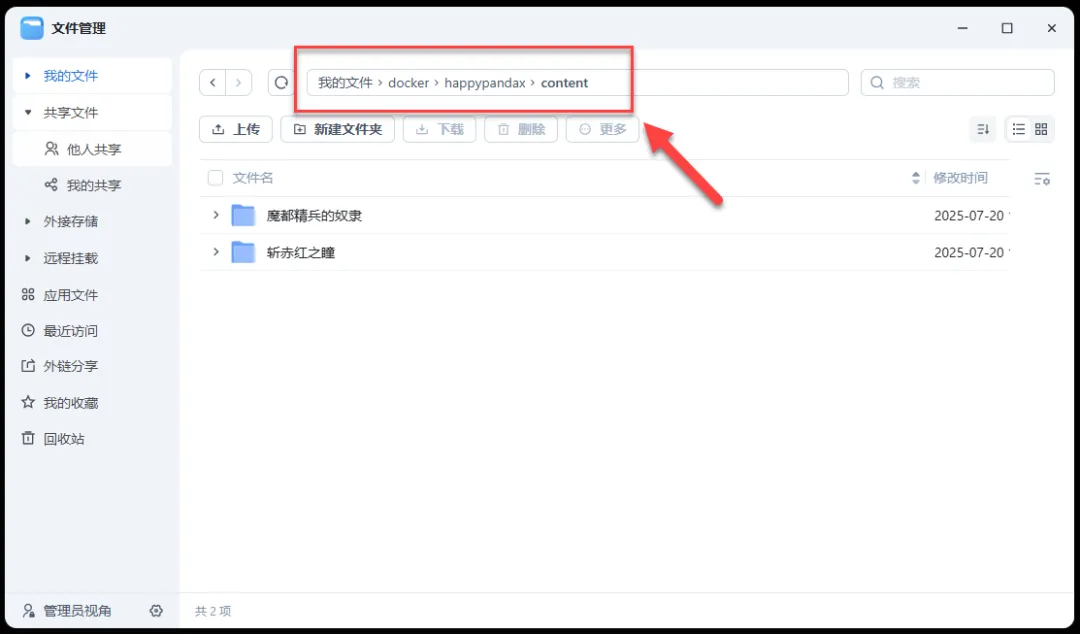Image resolution: width=1080 pixels, height=634 pixels.
Task: Expand 外接存储 in sidebar
Action: point(28,221)
